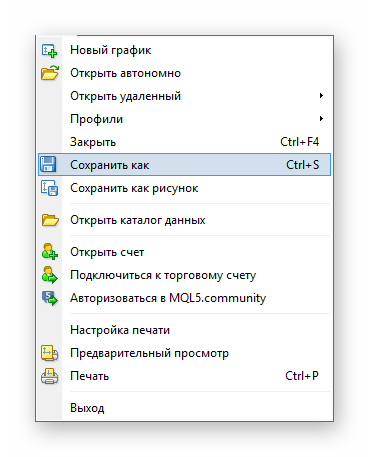
Task: Expand the Открыть удаленный submenu arrow
Action: (x=321, y=96)
